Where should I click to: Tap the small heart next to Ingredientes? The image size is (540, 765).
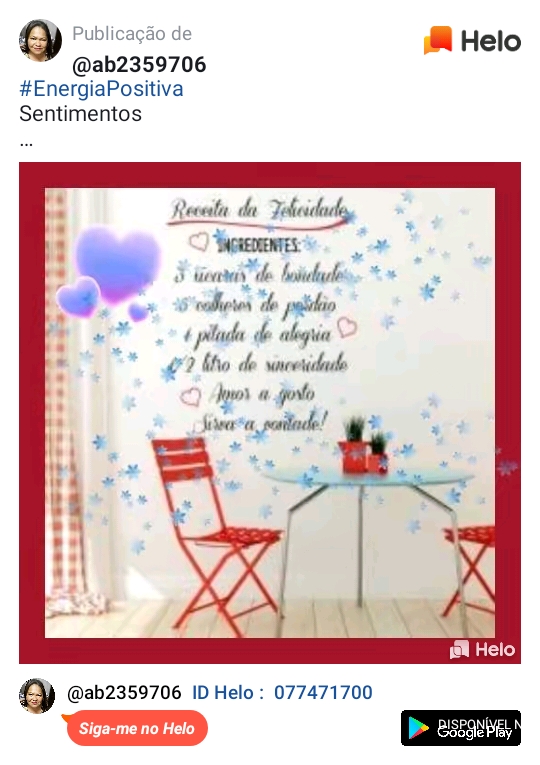199,241
